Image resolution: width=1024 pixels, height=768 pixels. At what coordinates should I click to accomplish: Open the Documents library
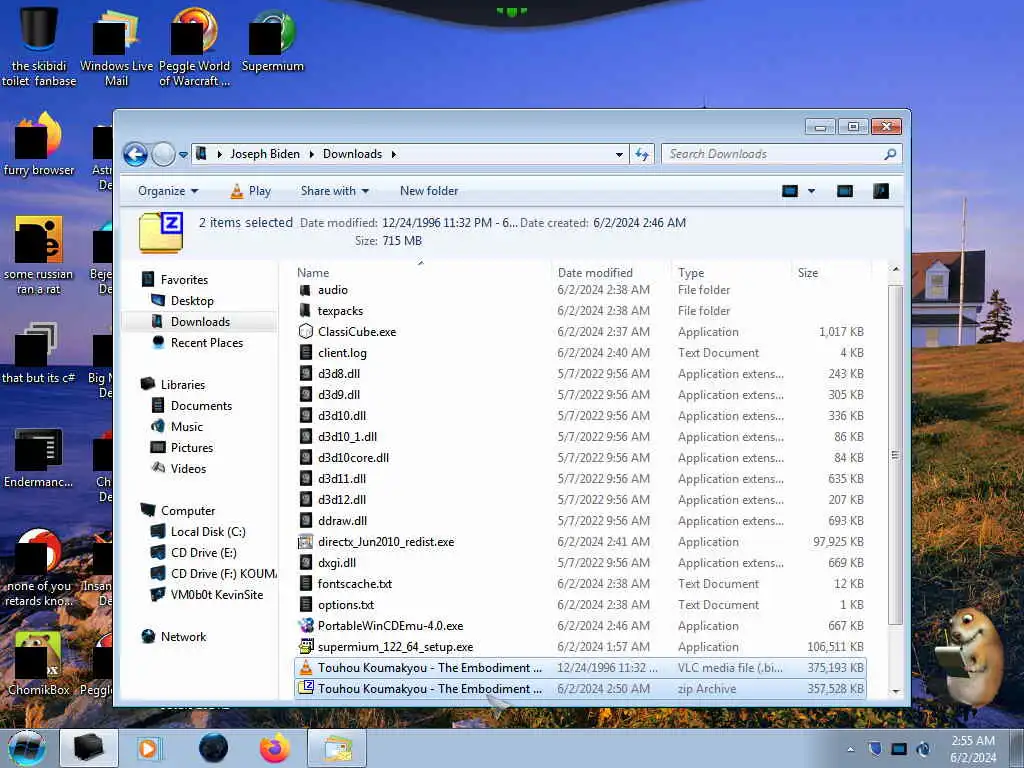[x=201, y=406]
